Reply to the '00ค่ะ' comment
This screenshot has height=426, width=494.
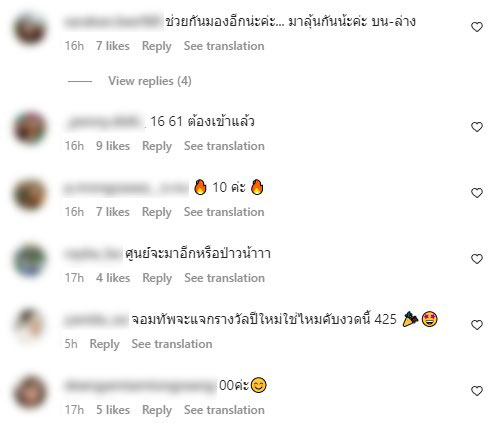[157, 410]
